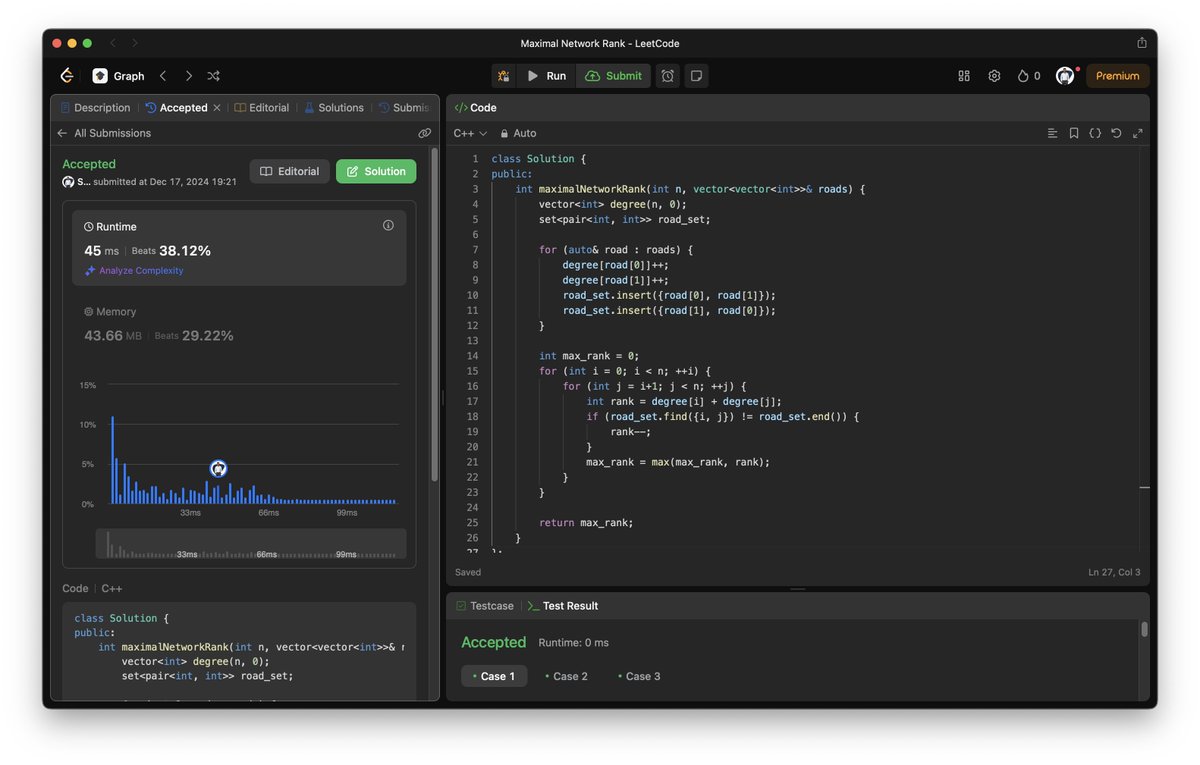Go to the previous problem arrow
This screenshot has height=765, width=1200.
point(163,76)
